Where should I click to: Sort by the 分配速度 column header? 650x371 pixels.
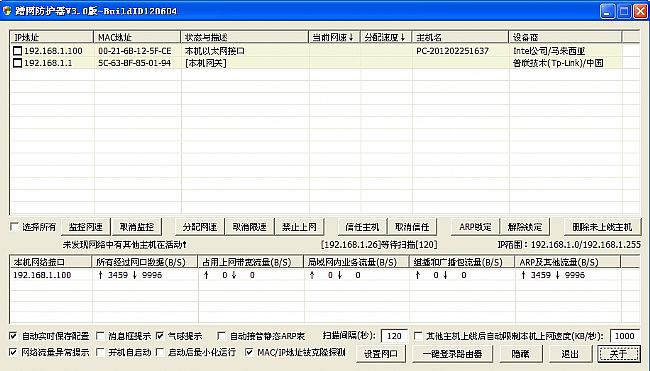[386, 37]
